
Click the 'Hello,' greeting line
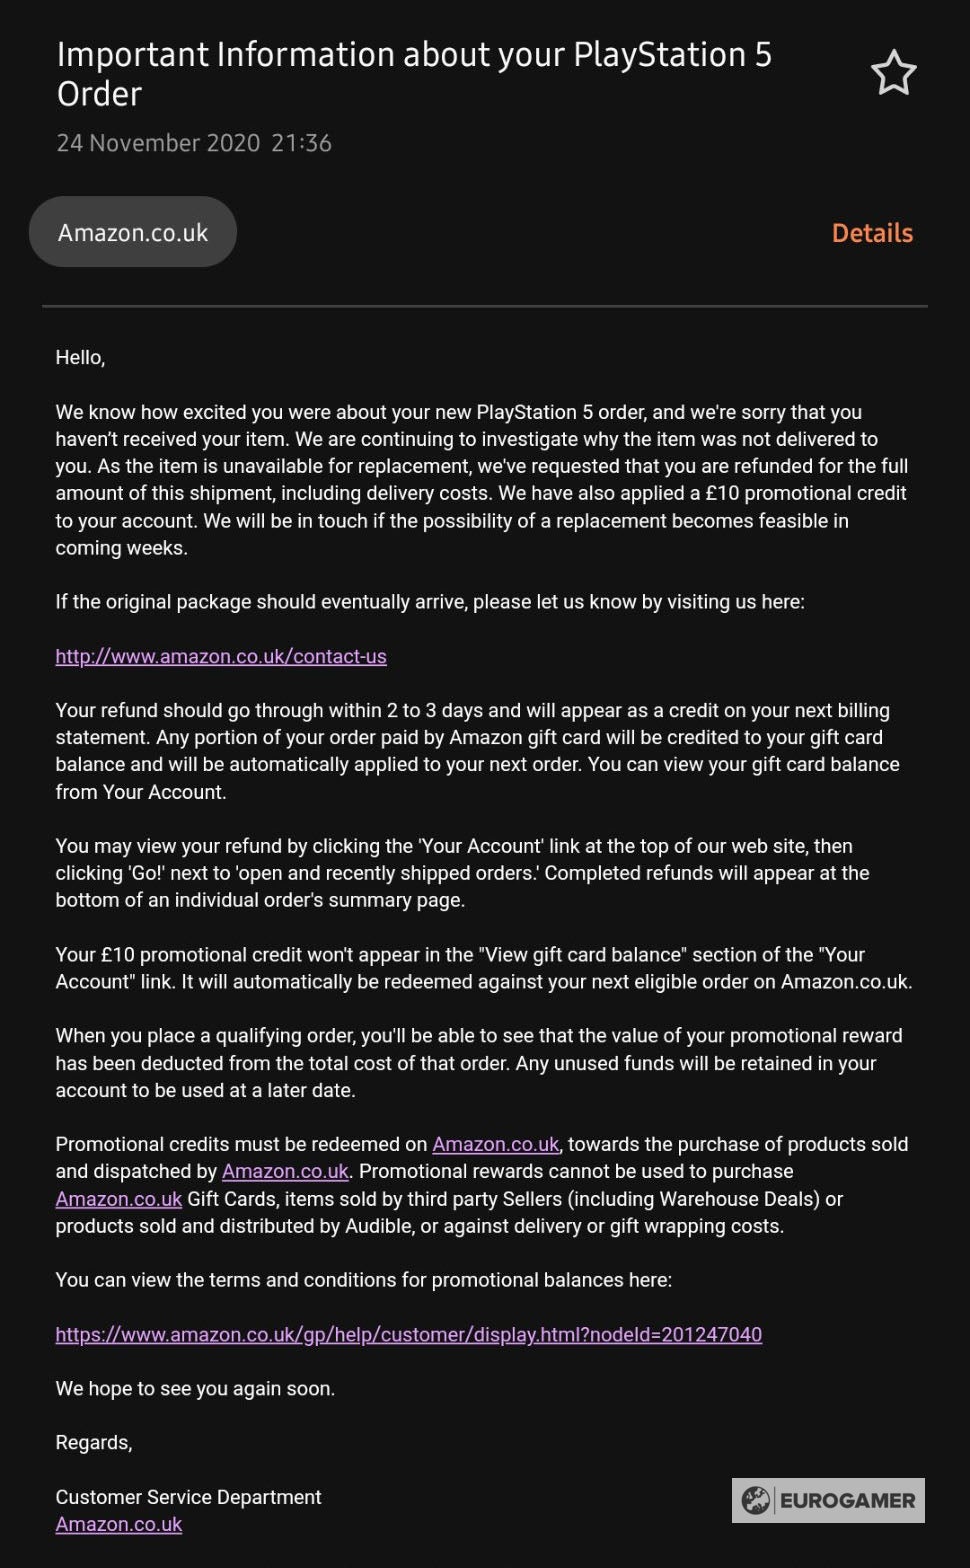[x=80, y=357]
